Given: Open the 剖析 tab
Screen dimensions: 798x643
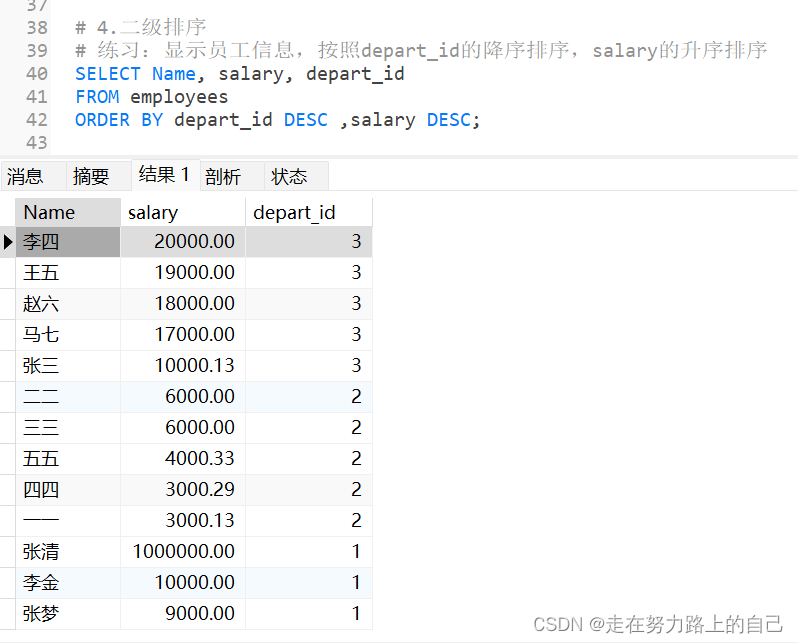Looking at the screenshot, I should [232, 177].
